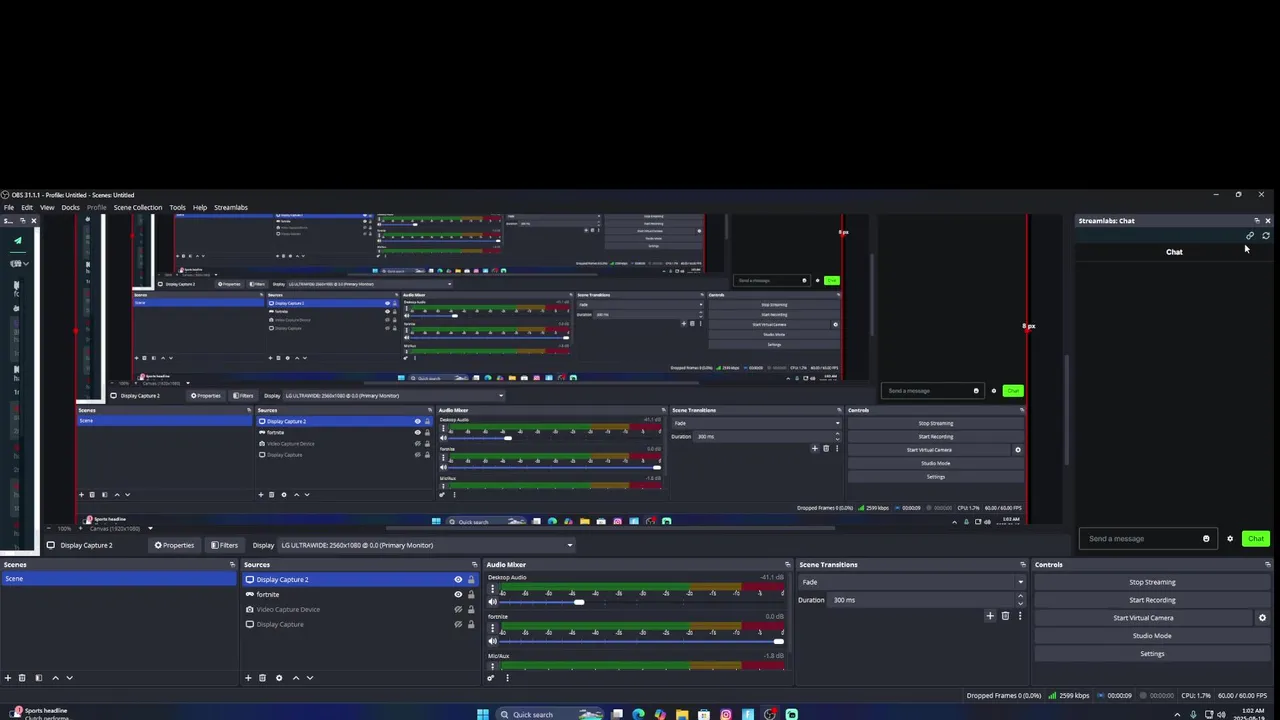Mute the Desktop Audio speaker icon
This screenshot has width=1280, height=720.
[x=492, y=602]
